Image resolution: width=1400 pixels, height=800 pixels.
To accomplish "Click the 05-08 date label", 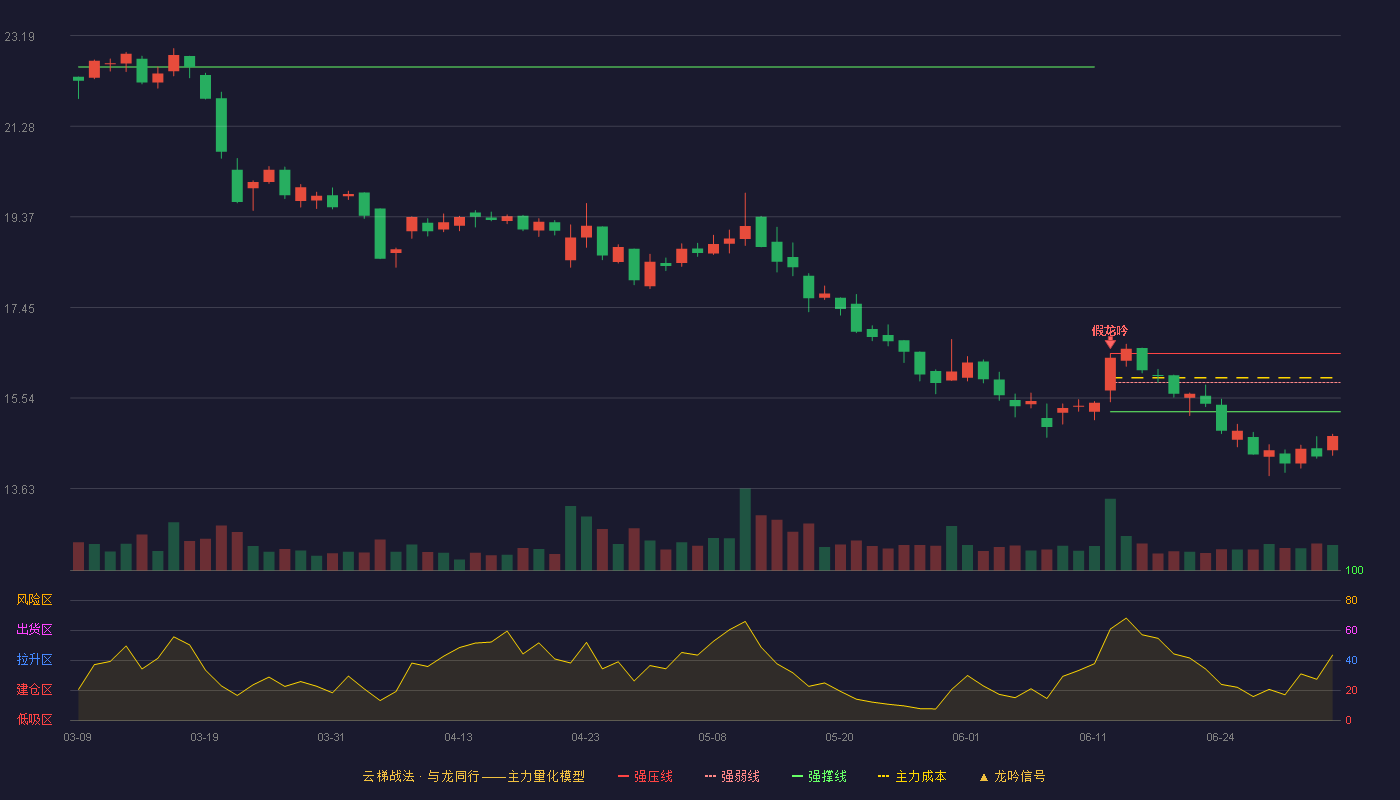I will click(712, 737).
